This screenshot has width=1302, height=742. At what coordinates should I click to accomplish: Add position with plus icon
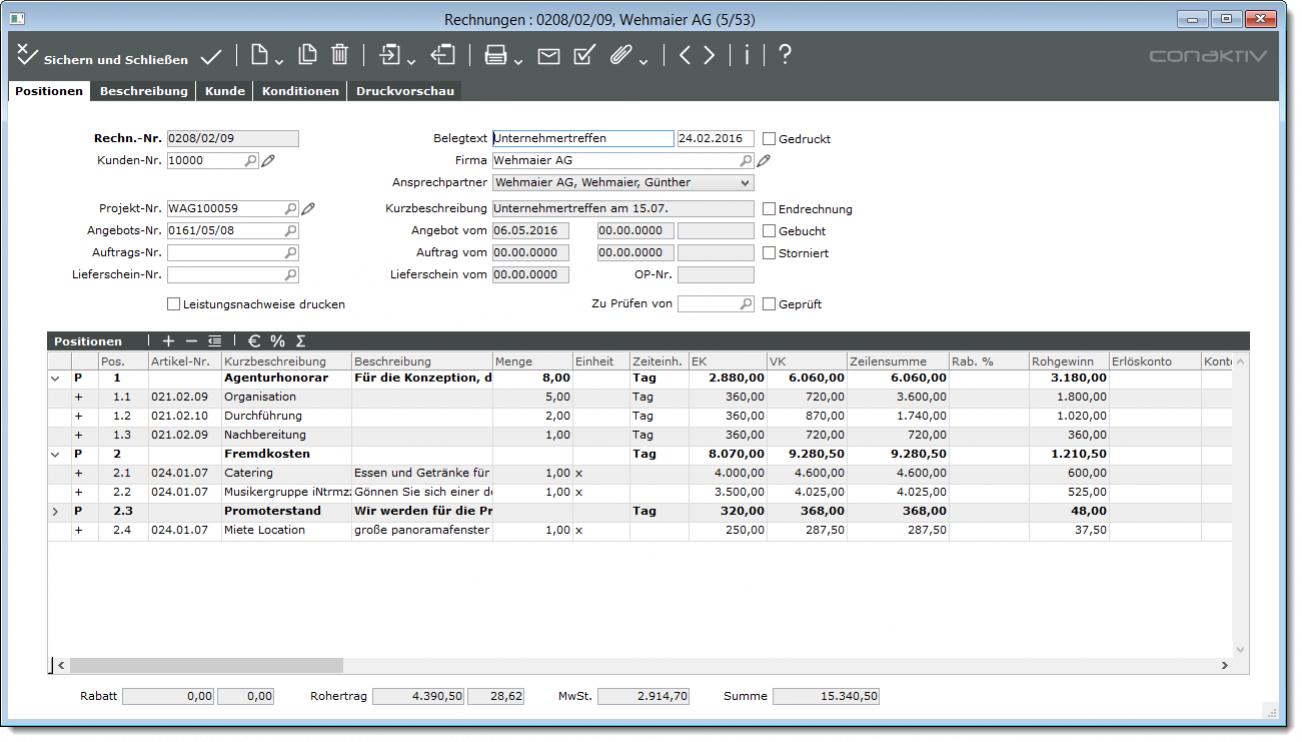tap(168, 341)
